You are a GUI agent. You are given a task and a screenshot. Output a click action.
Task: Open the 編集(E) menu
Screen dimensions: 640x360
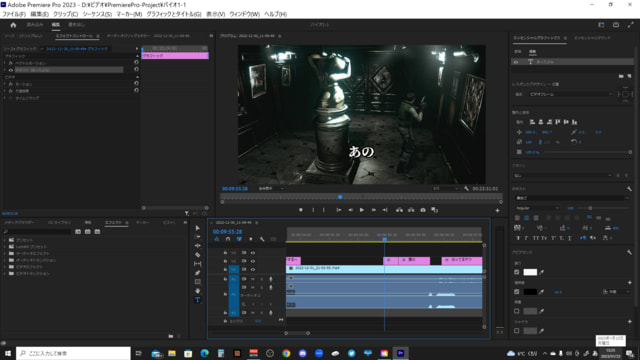click(39, 14)
